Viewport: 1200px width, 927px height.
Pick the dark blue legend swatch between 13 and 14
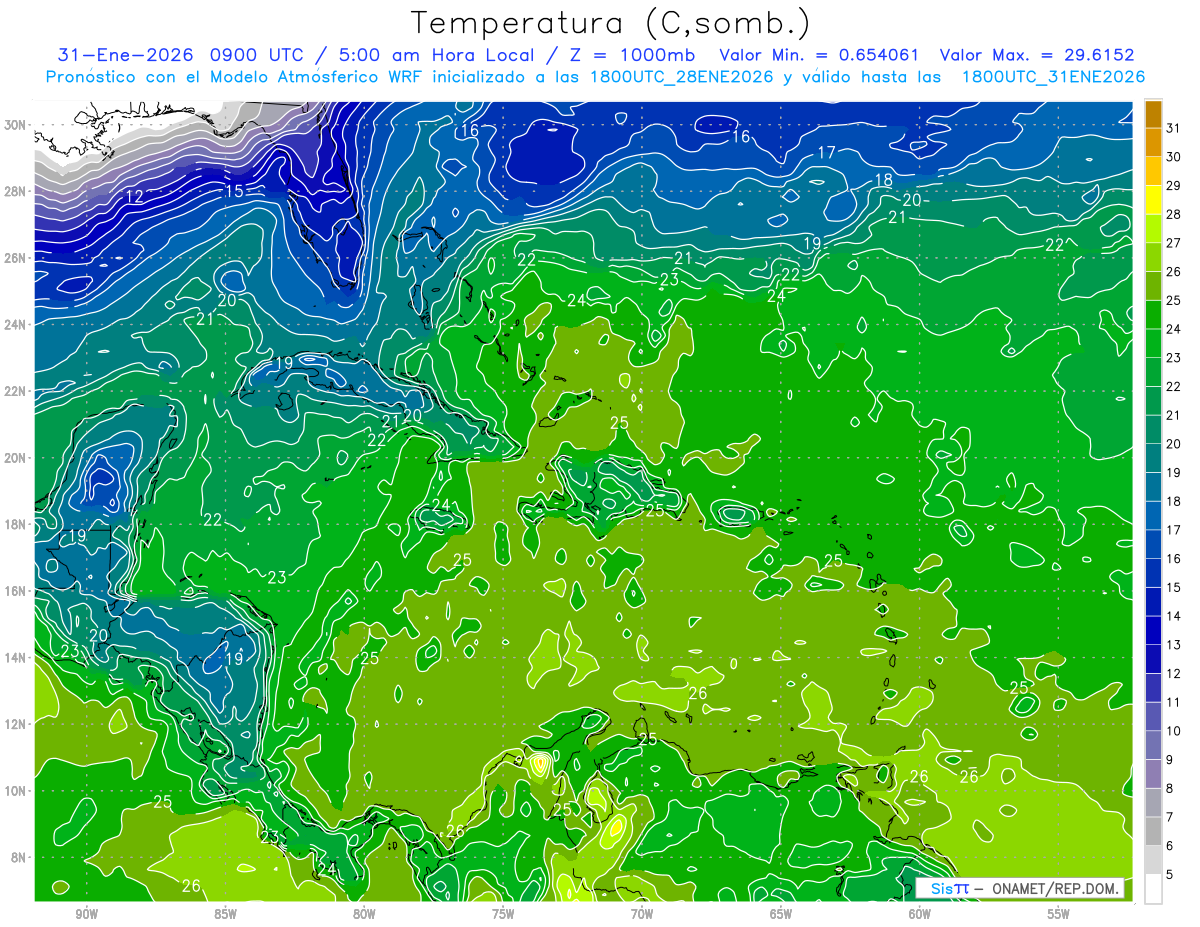pyautogui.click(x=1153, y=630)
